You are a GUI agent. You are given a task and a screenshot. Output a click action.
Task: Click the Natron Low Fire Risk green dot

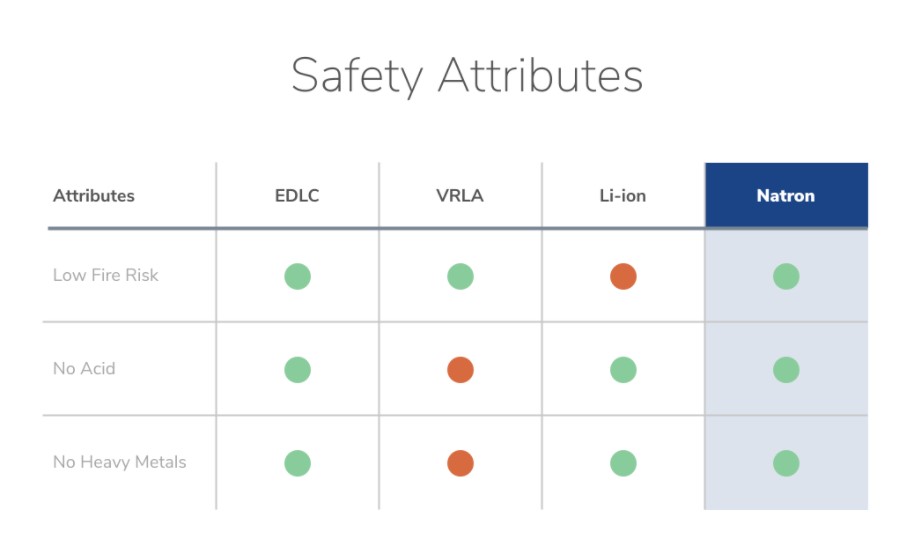[786, 276]
